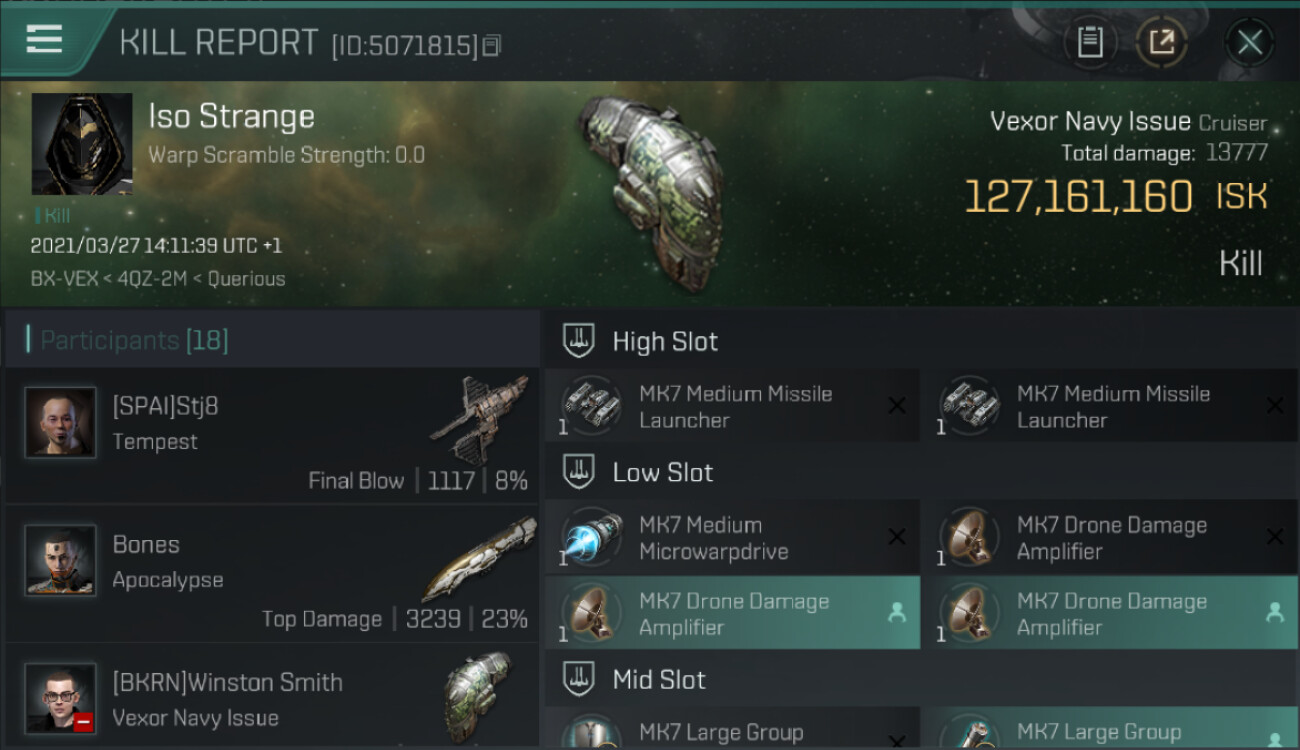The height and width of the screenshot is (750, 1300).
Task: Select the microwarpdrive module icon
Action: [x=592, y=538]
